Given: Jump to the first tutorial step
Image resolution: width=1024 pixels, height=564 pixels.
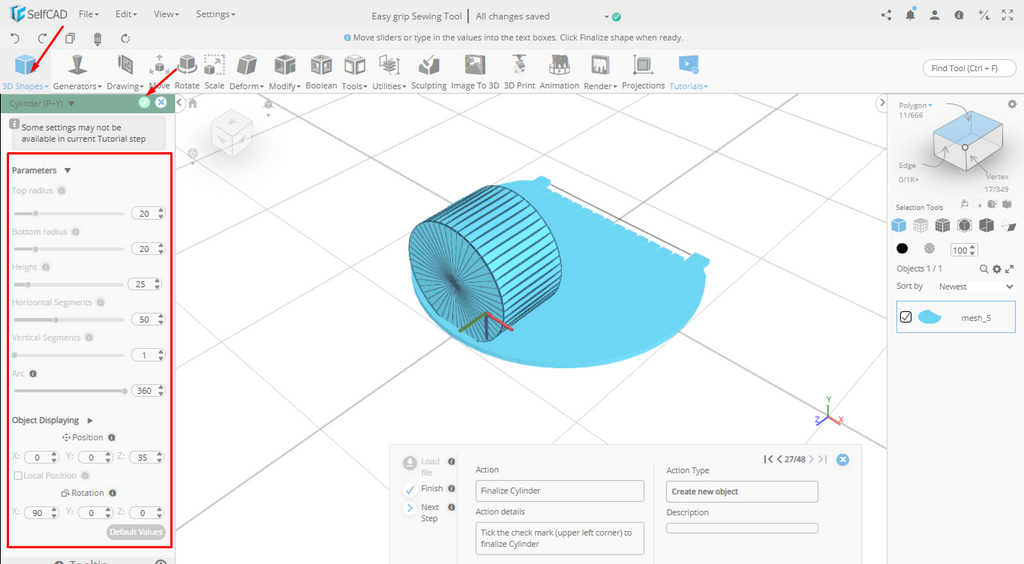Looking at the screenshot, I should pos(768,460).
